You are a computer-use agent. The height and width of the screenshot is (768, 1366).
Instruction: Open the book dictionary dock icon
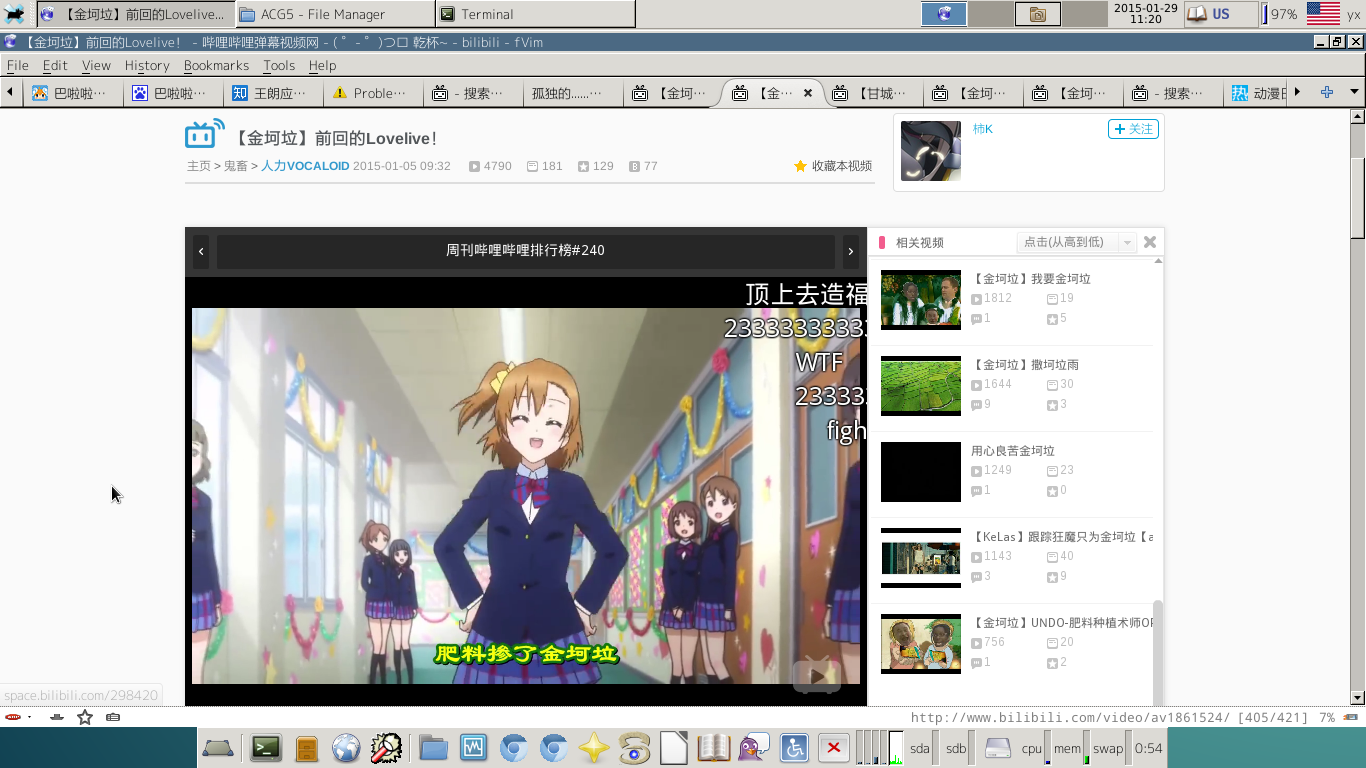pyautogui.click(x=713, y=748)
